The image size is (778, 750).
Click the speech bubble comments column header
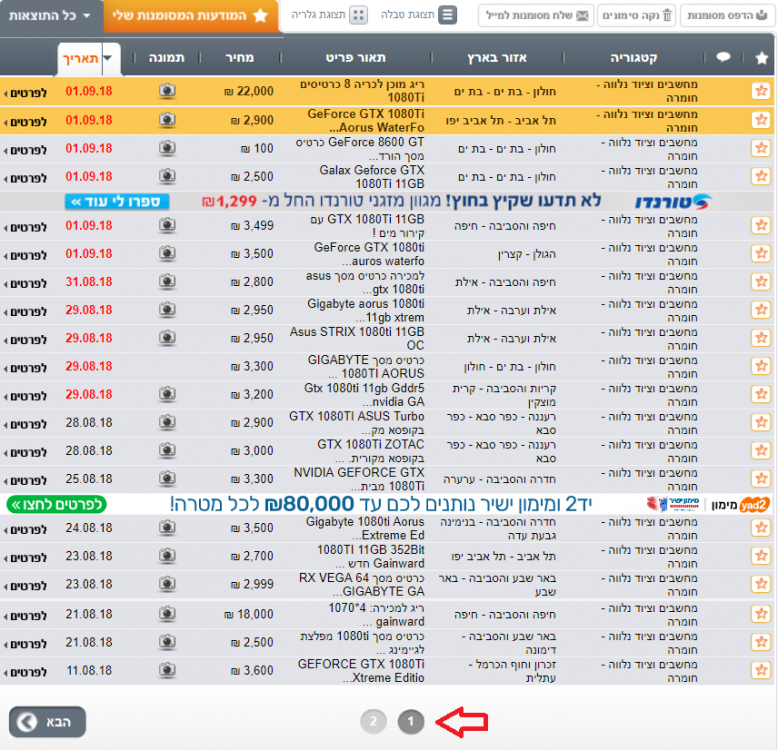click(x=723, y=58)
